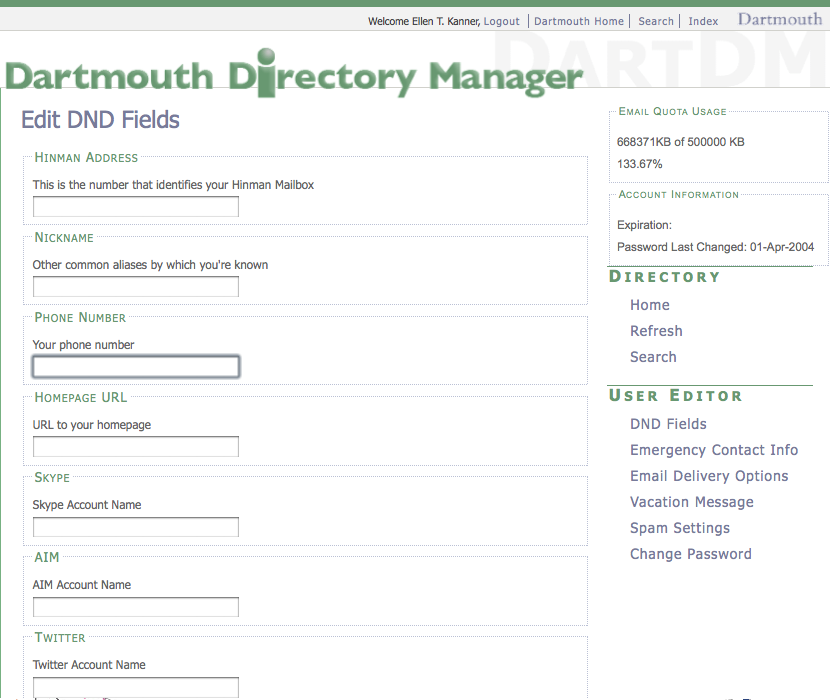Click the Logout link
Screen dimensions: 830x700
(501, 21)
